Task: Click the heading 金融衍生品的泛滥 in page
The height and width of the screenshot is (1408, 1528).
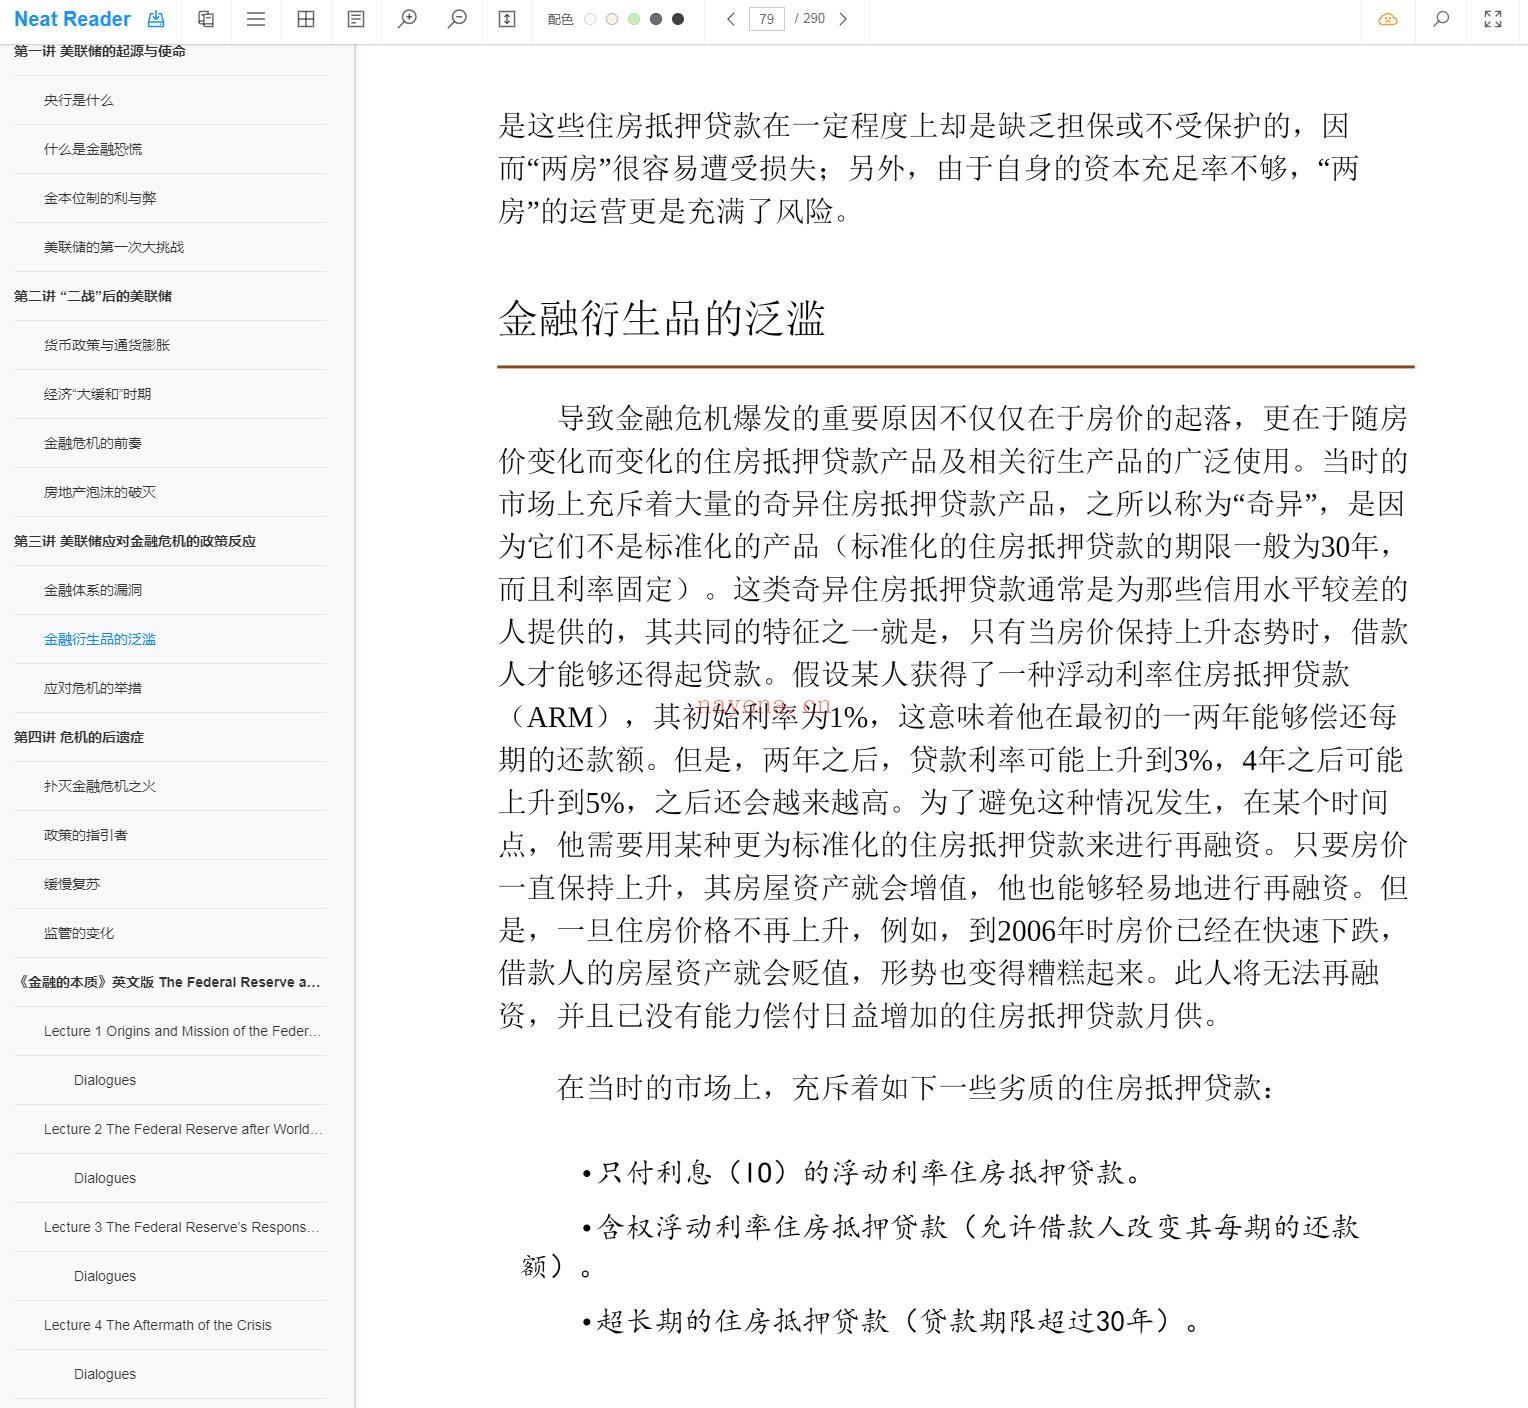Action: coord(662,318)
